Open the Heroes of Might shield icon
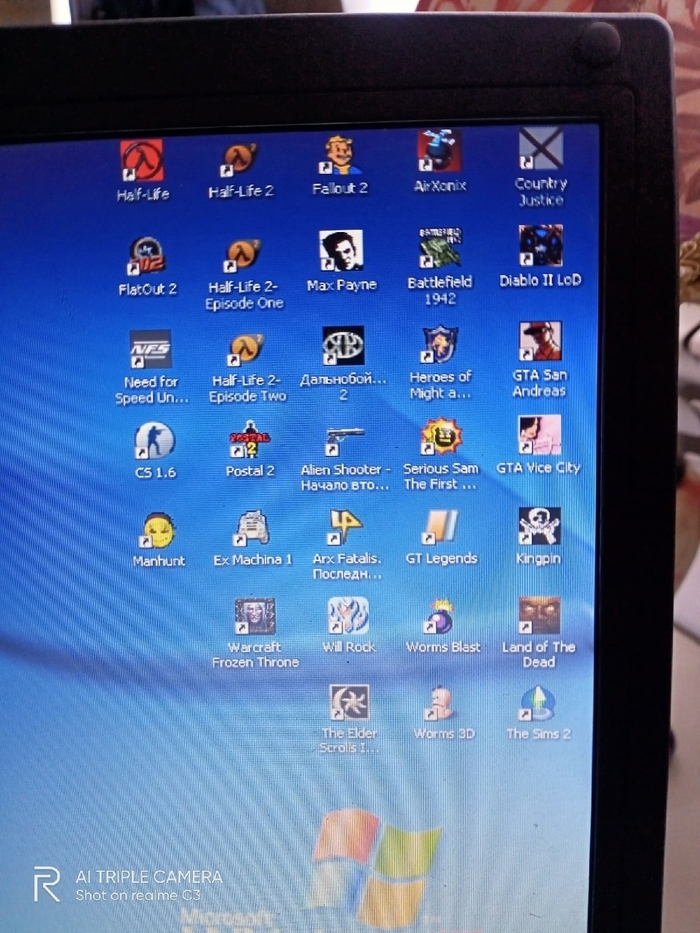This screenshot has height=933, width=700. pos(440,343)
